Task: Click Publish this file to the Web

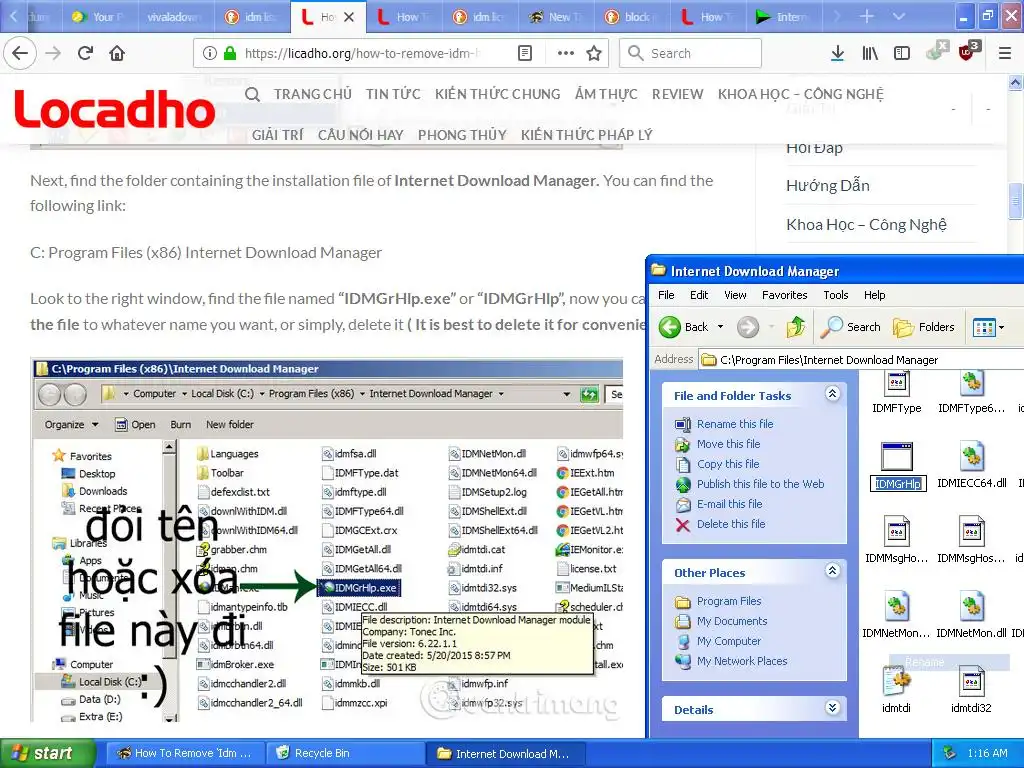Action: 760,484
